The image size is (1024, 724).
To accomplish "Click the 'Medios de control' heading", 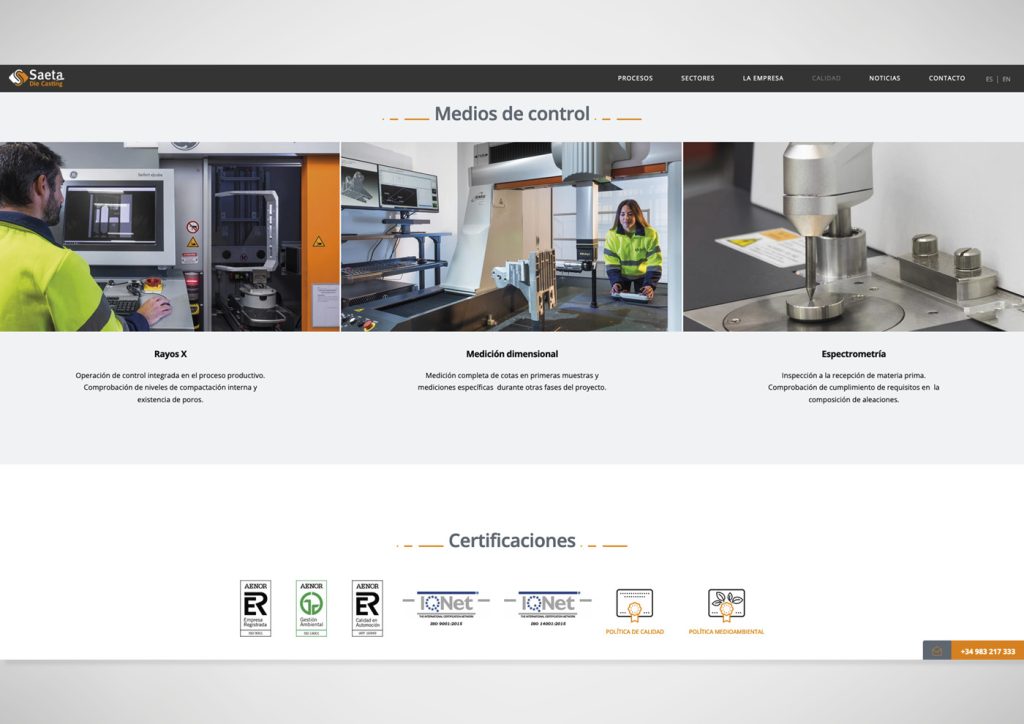I will (512, 114).
